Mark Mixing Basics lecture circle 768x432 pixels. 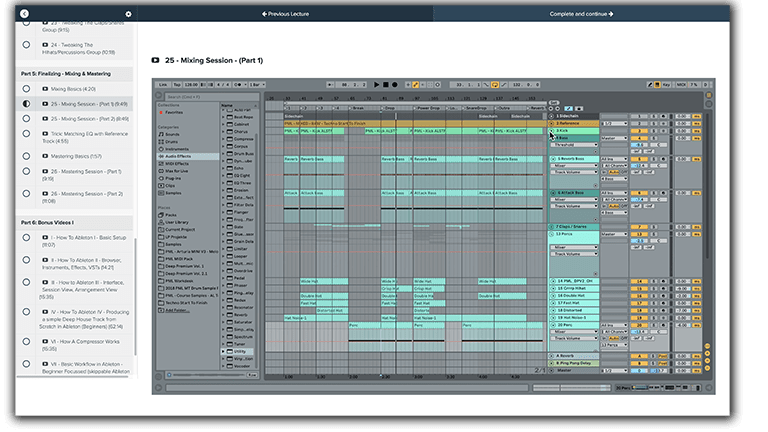tap(26, 89)
